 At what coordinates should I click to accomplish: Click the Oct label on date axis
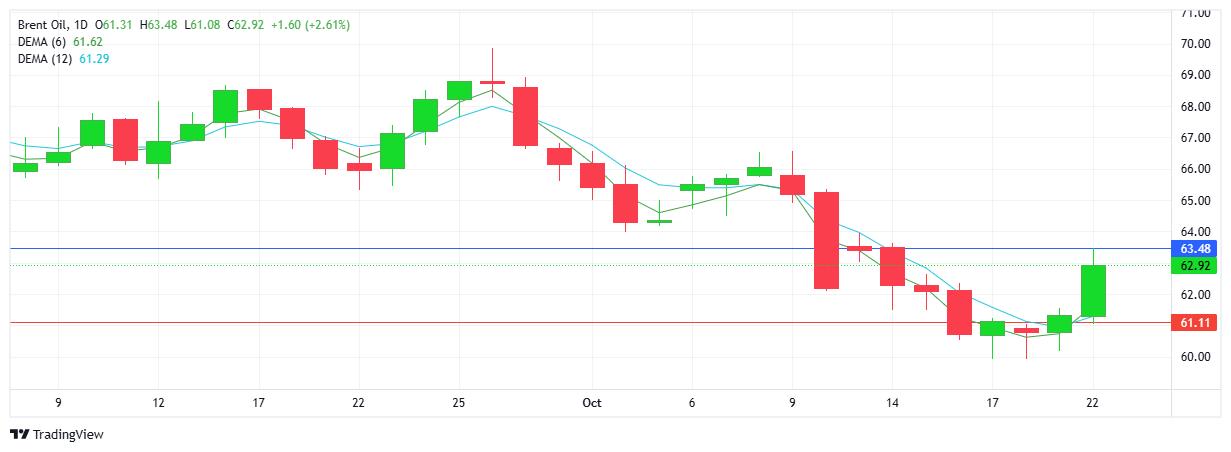point(592,403)
